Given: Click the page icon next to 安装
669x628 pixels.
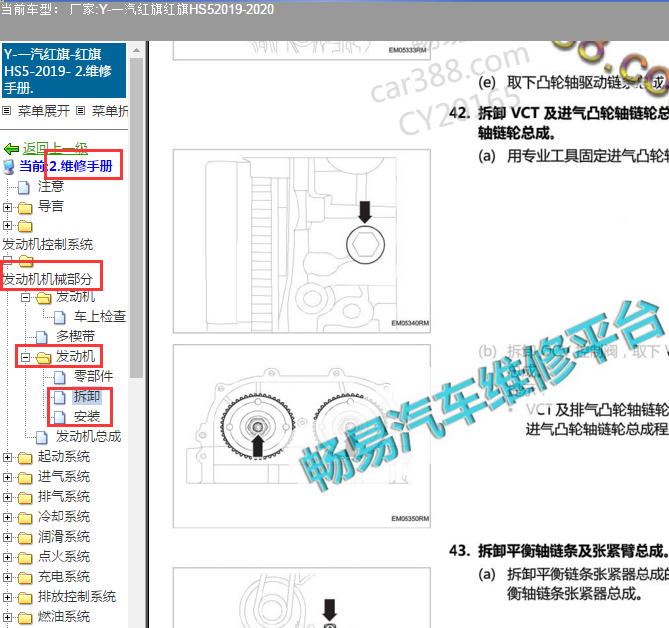Looking at the screenshot, I should click(60, 417).
